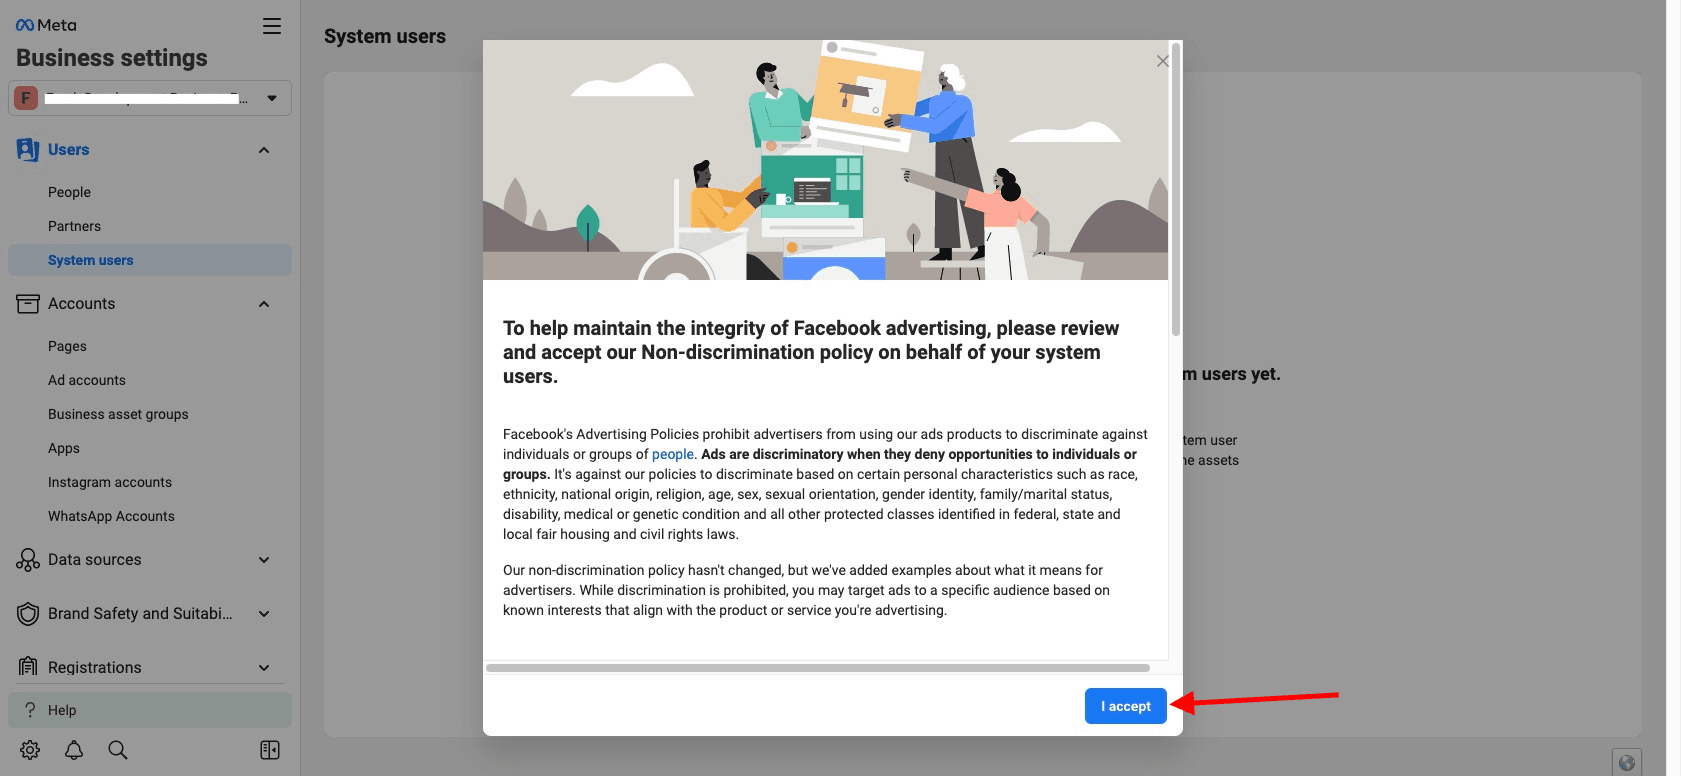Select System users in sidebar
This screenshot has height=776, width=1681.
150,260
